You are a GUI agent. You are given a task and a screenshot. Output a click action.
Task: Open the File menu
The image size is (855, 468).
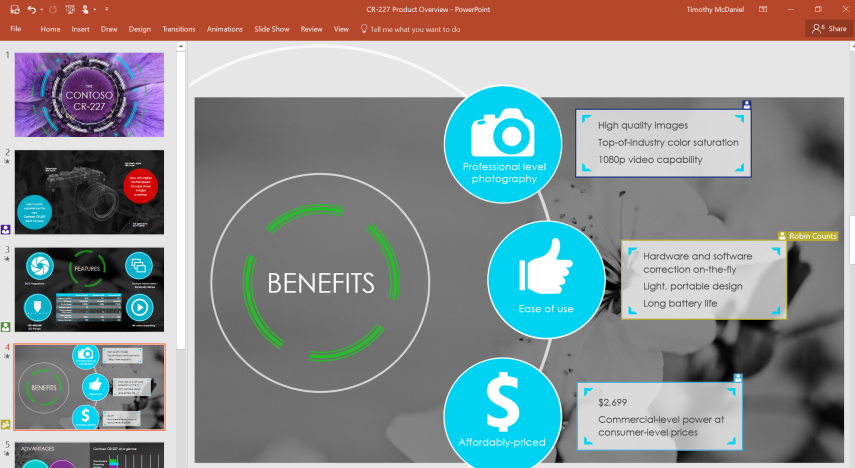pos(15,29)
